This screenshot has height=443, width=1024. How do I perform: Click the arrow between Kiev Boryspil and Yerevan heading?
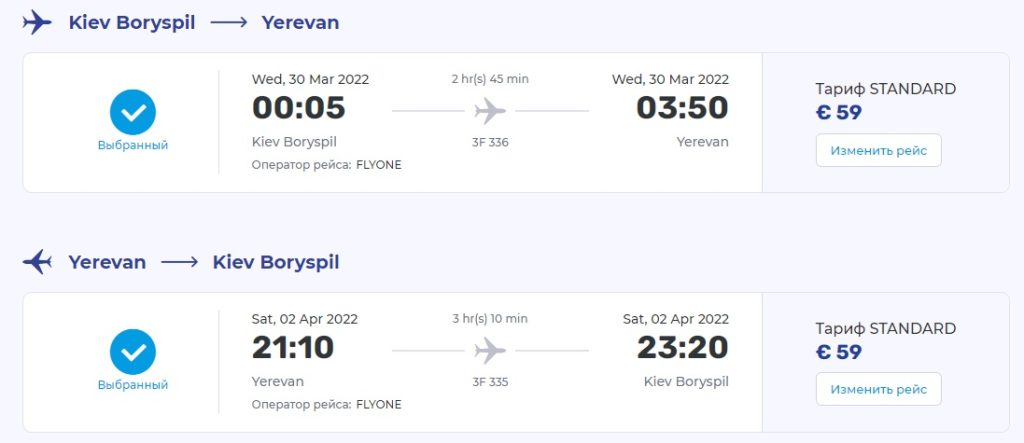tap(229, 22)
